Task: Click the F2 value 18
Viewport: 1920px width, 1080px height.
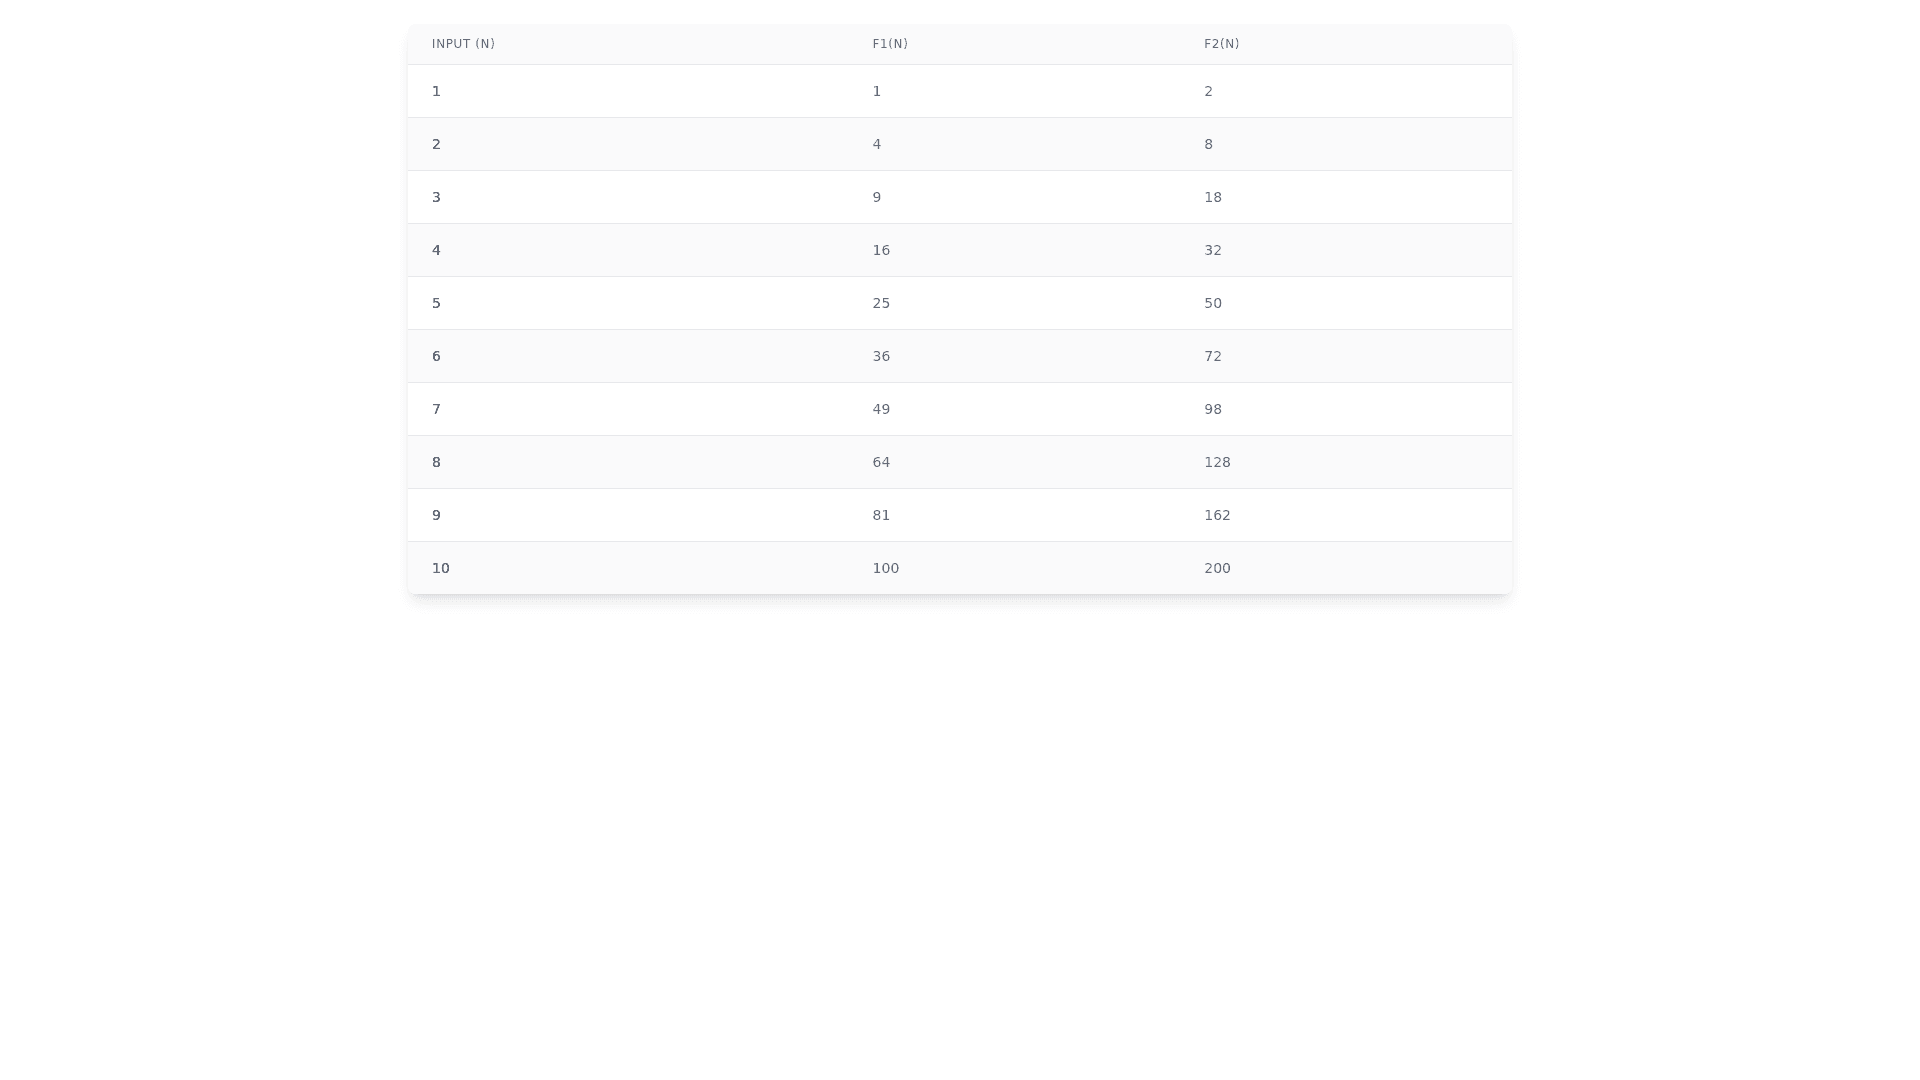Action: (1212, 197)
